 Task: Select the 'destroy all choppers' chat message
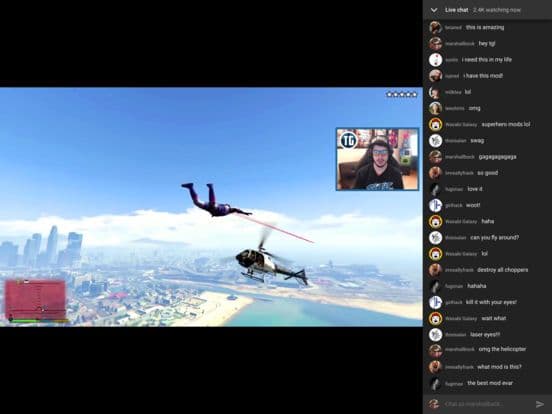[x=503, y=270]
